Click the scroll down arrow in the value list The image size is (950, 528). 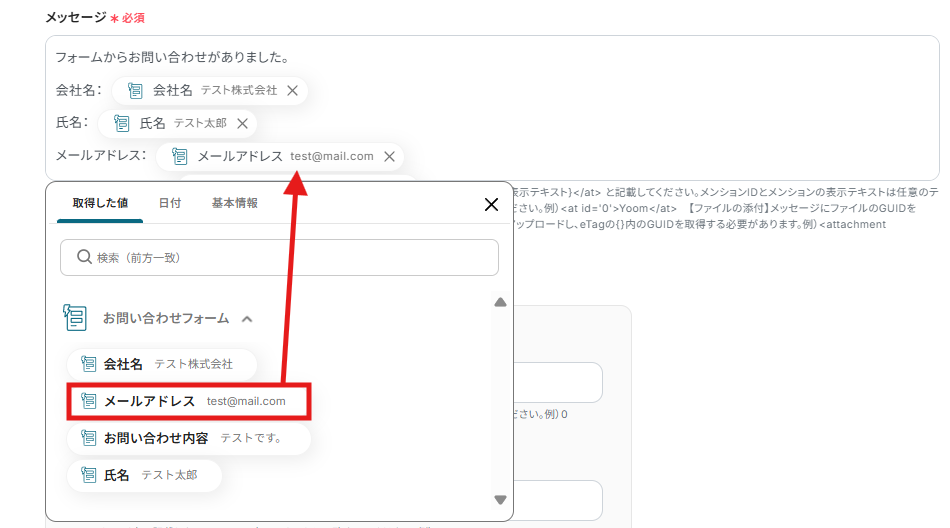tap(500, 500)
